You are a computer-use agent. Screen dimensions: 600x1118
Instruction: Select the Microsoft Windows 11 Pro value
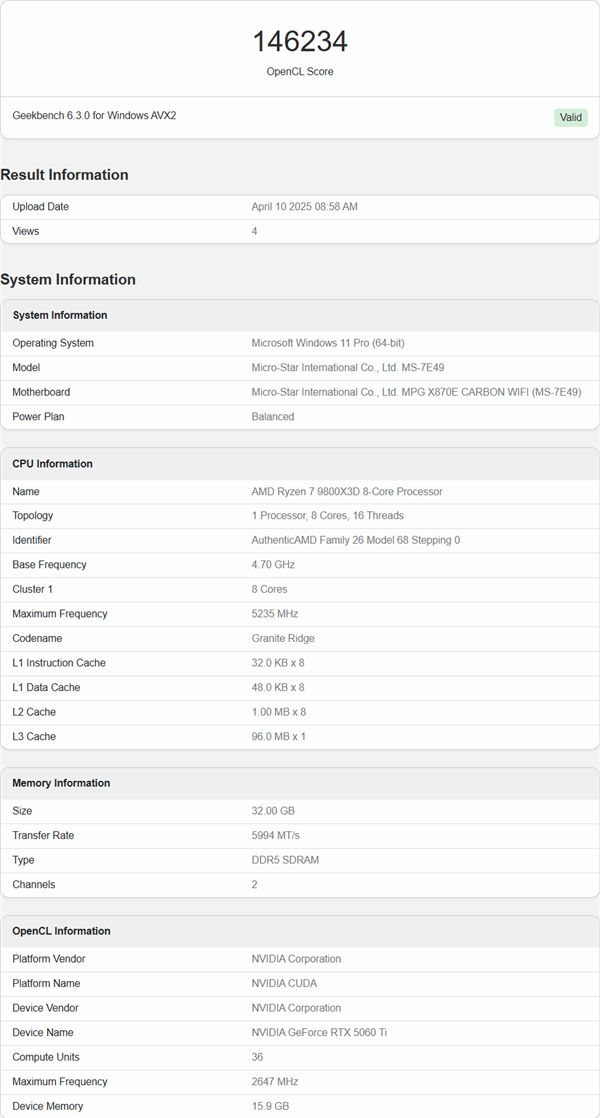[327, 343]
